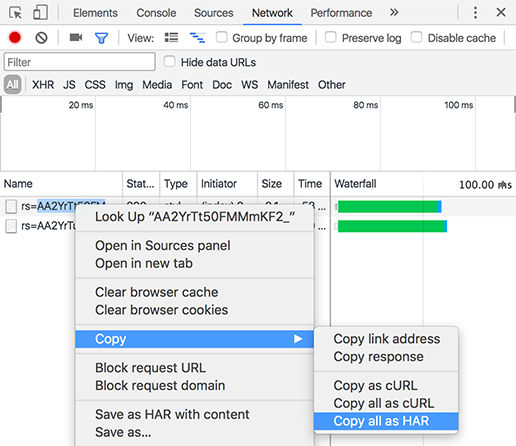Focus the Filter text field
The image size is (516, 446).
80,62
